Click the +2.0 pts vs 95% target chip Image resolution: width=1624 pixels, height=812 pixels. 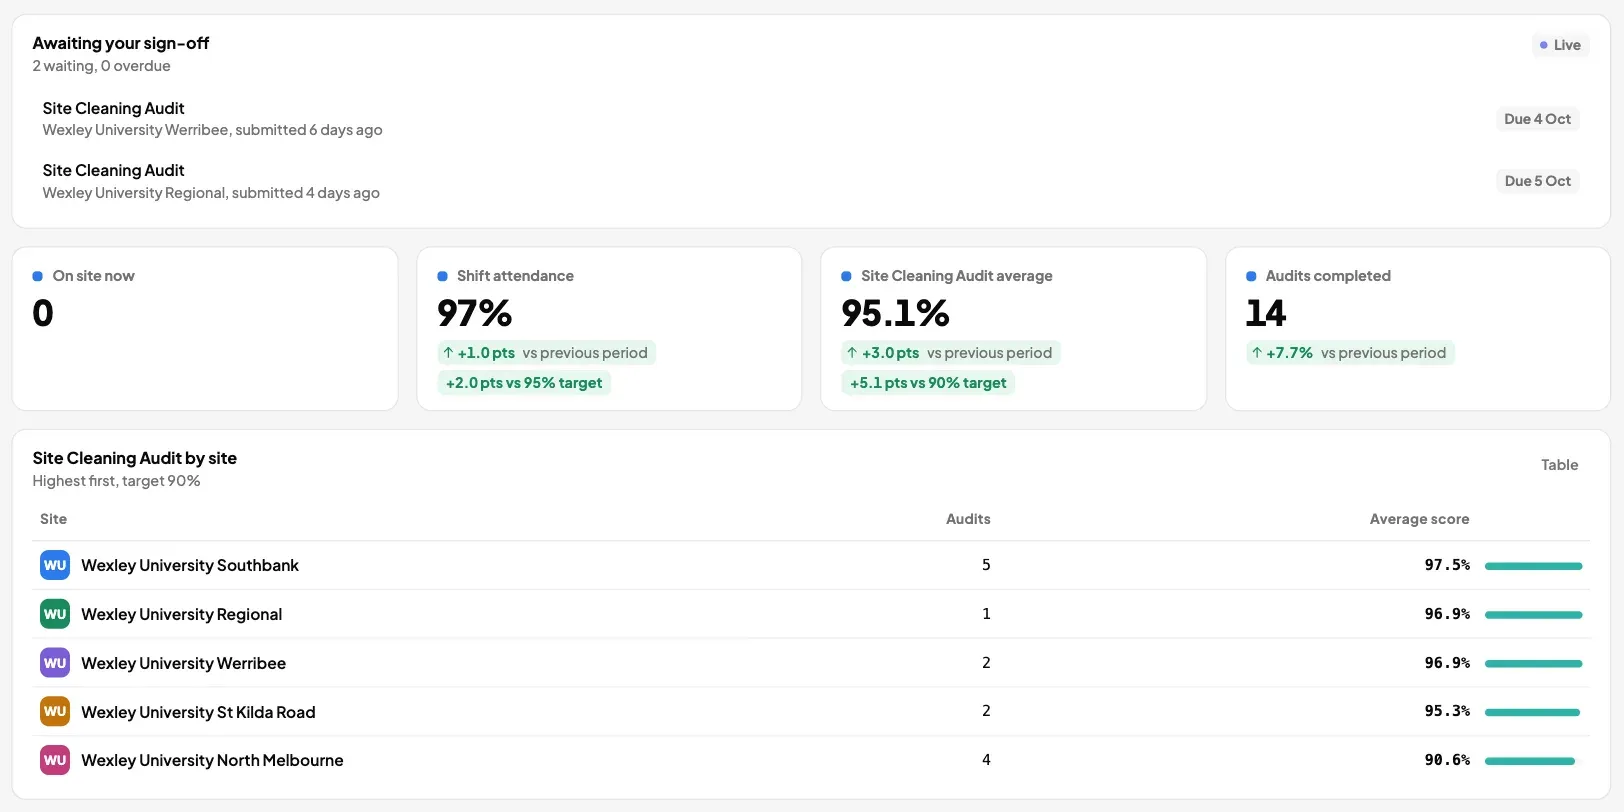click(x=524, y=383)
